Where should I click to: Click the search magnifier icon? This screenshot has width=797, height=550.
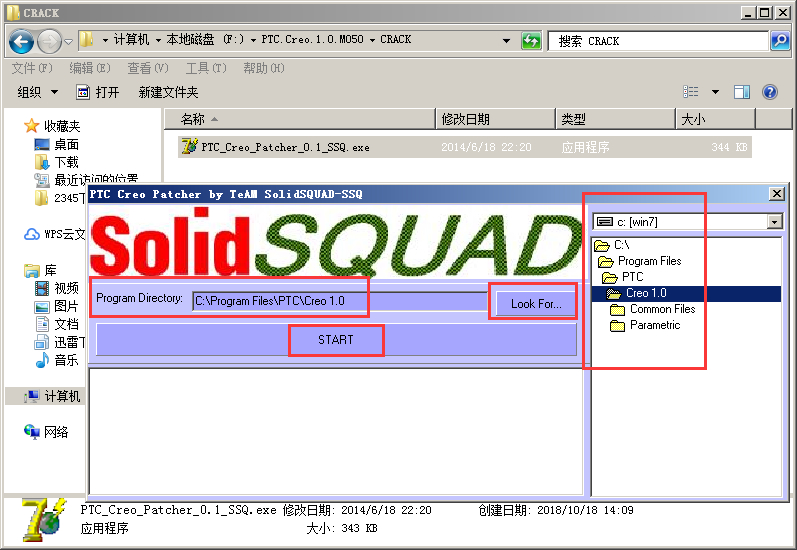780,41
